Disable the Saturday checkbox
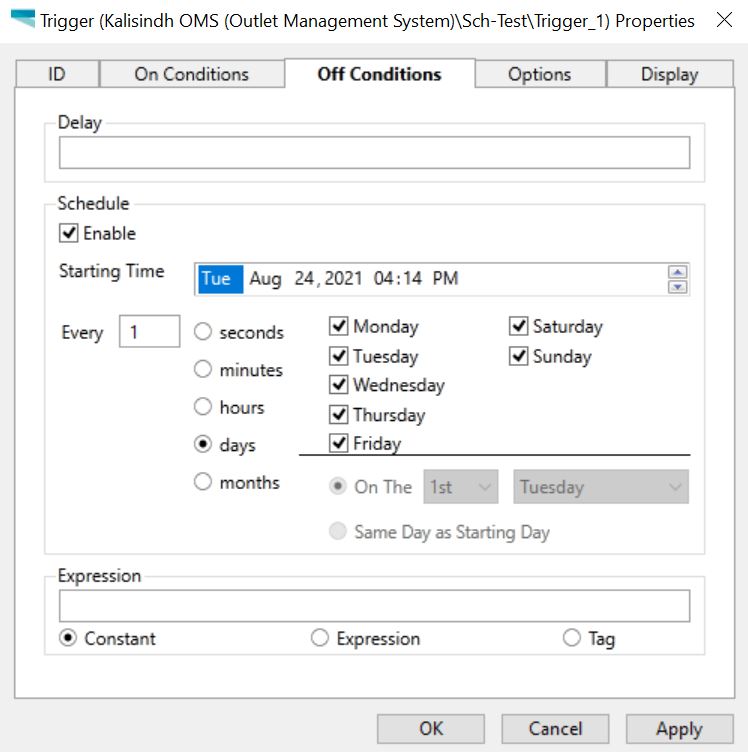This screenshot has height=752, width=748. [518, 327]
